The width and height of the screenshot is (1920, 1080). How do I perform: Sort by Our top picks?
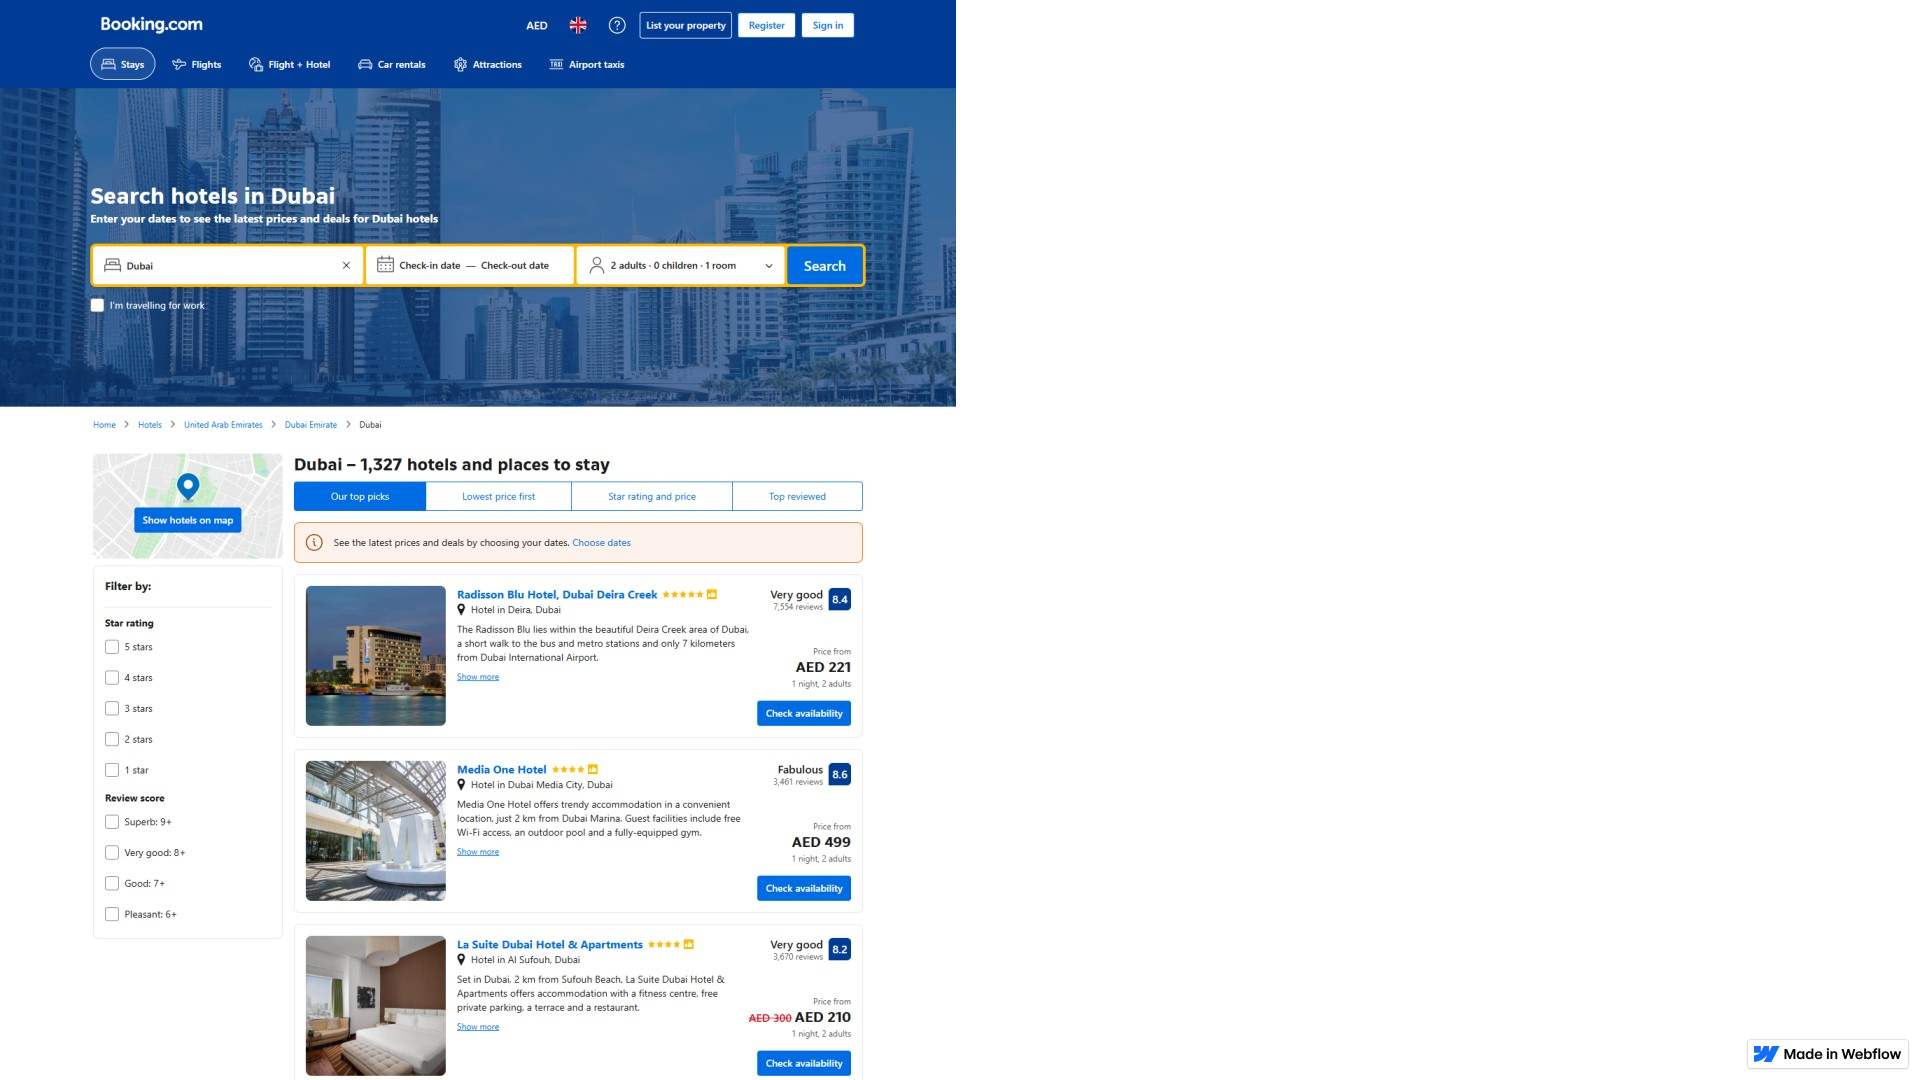[360, 496]
